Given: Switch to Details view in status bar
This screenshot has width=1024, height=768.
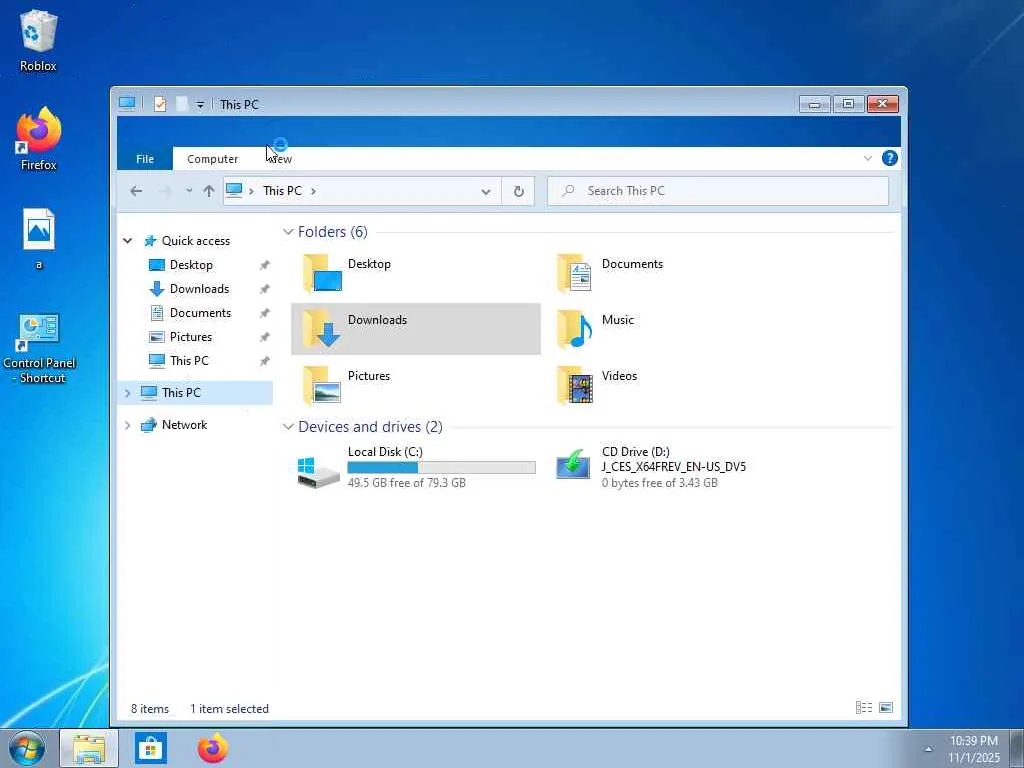Looking at the screenshot, I should 863,707.
